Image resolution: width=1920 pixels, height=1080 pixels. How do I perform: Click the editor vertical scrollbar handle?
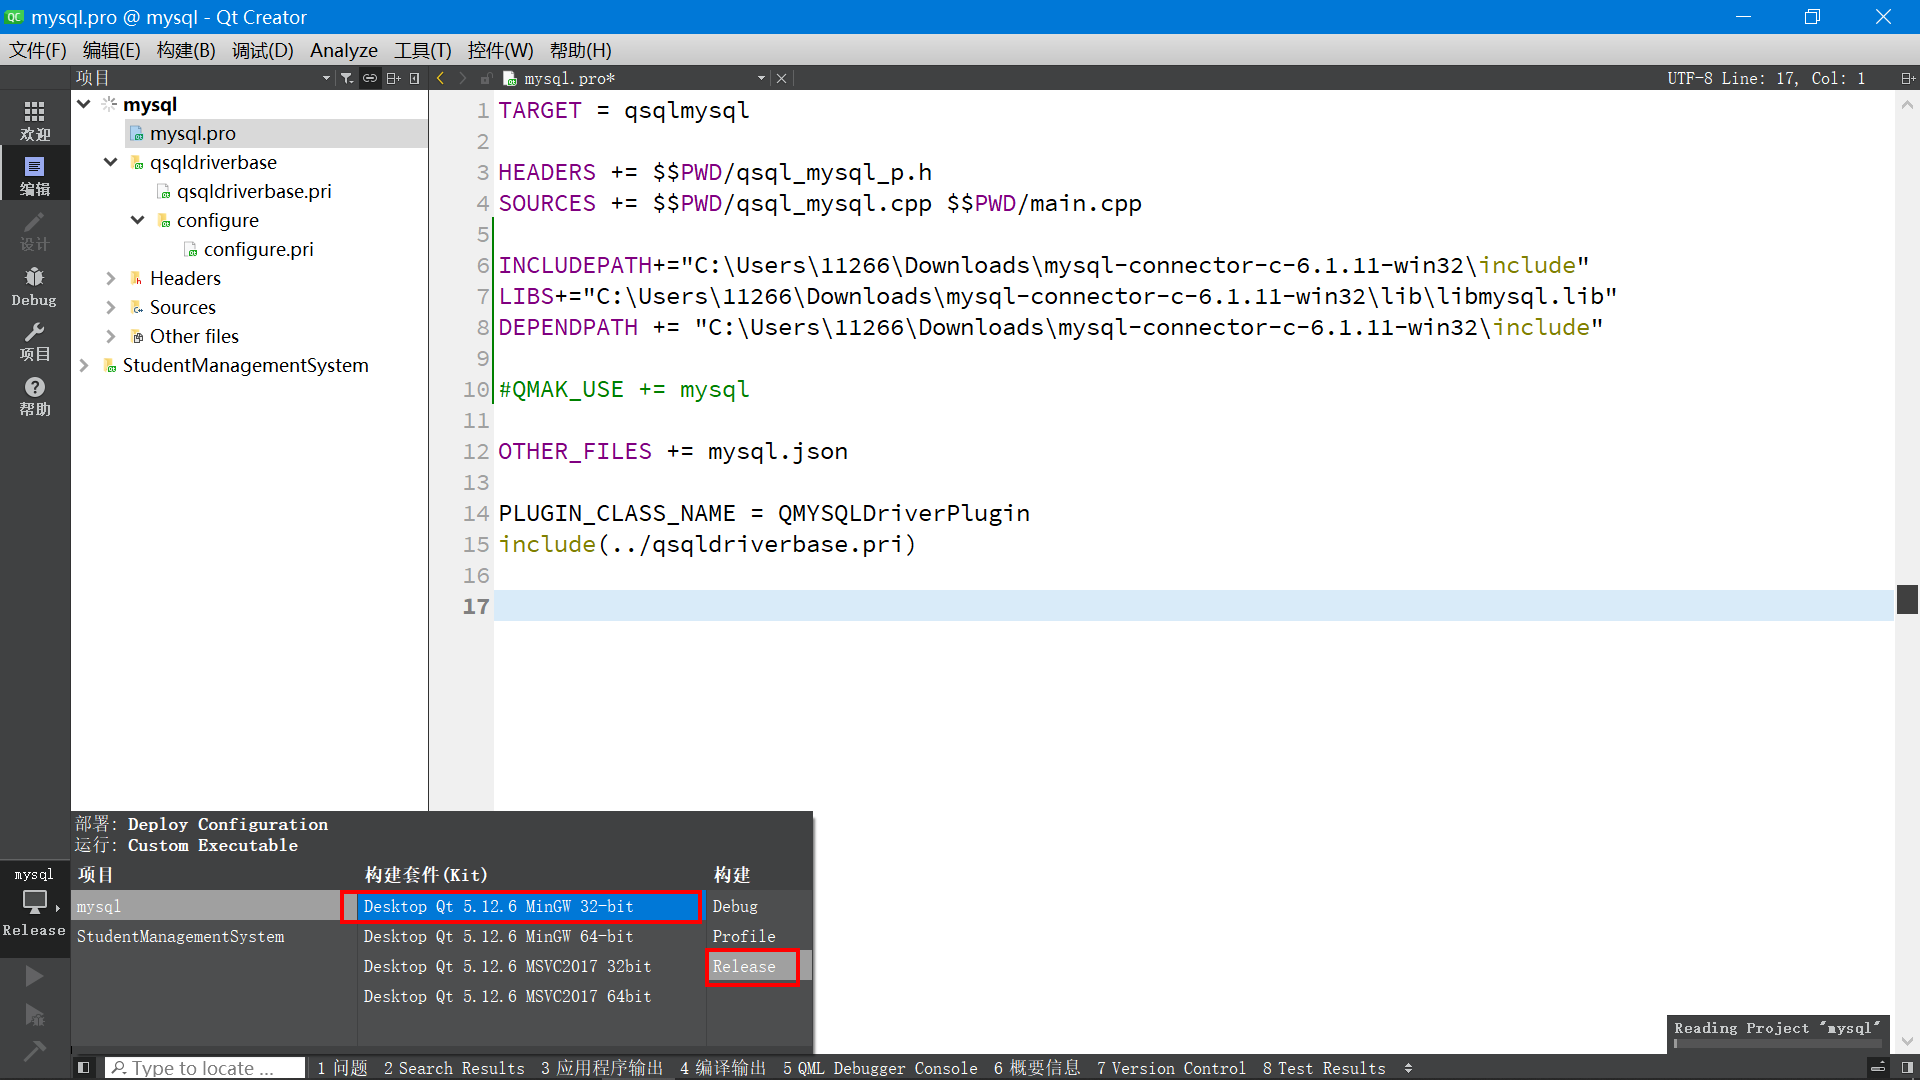tap(1907, 599)
